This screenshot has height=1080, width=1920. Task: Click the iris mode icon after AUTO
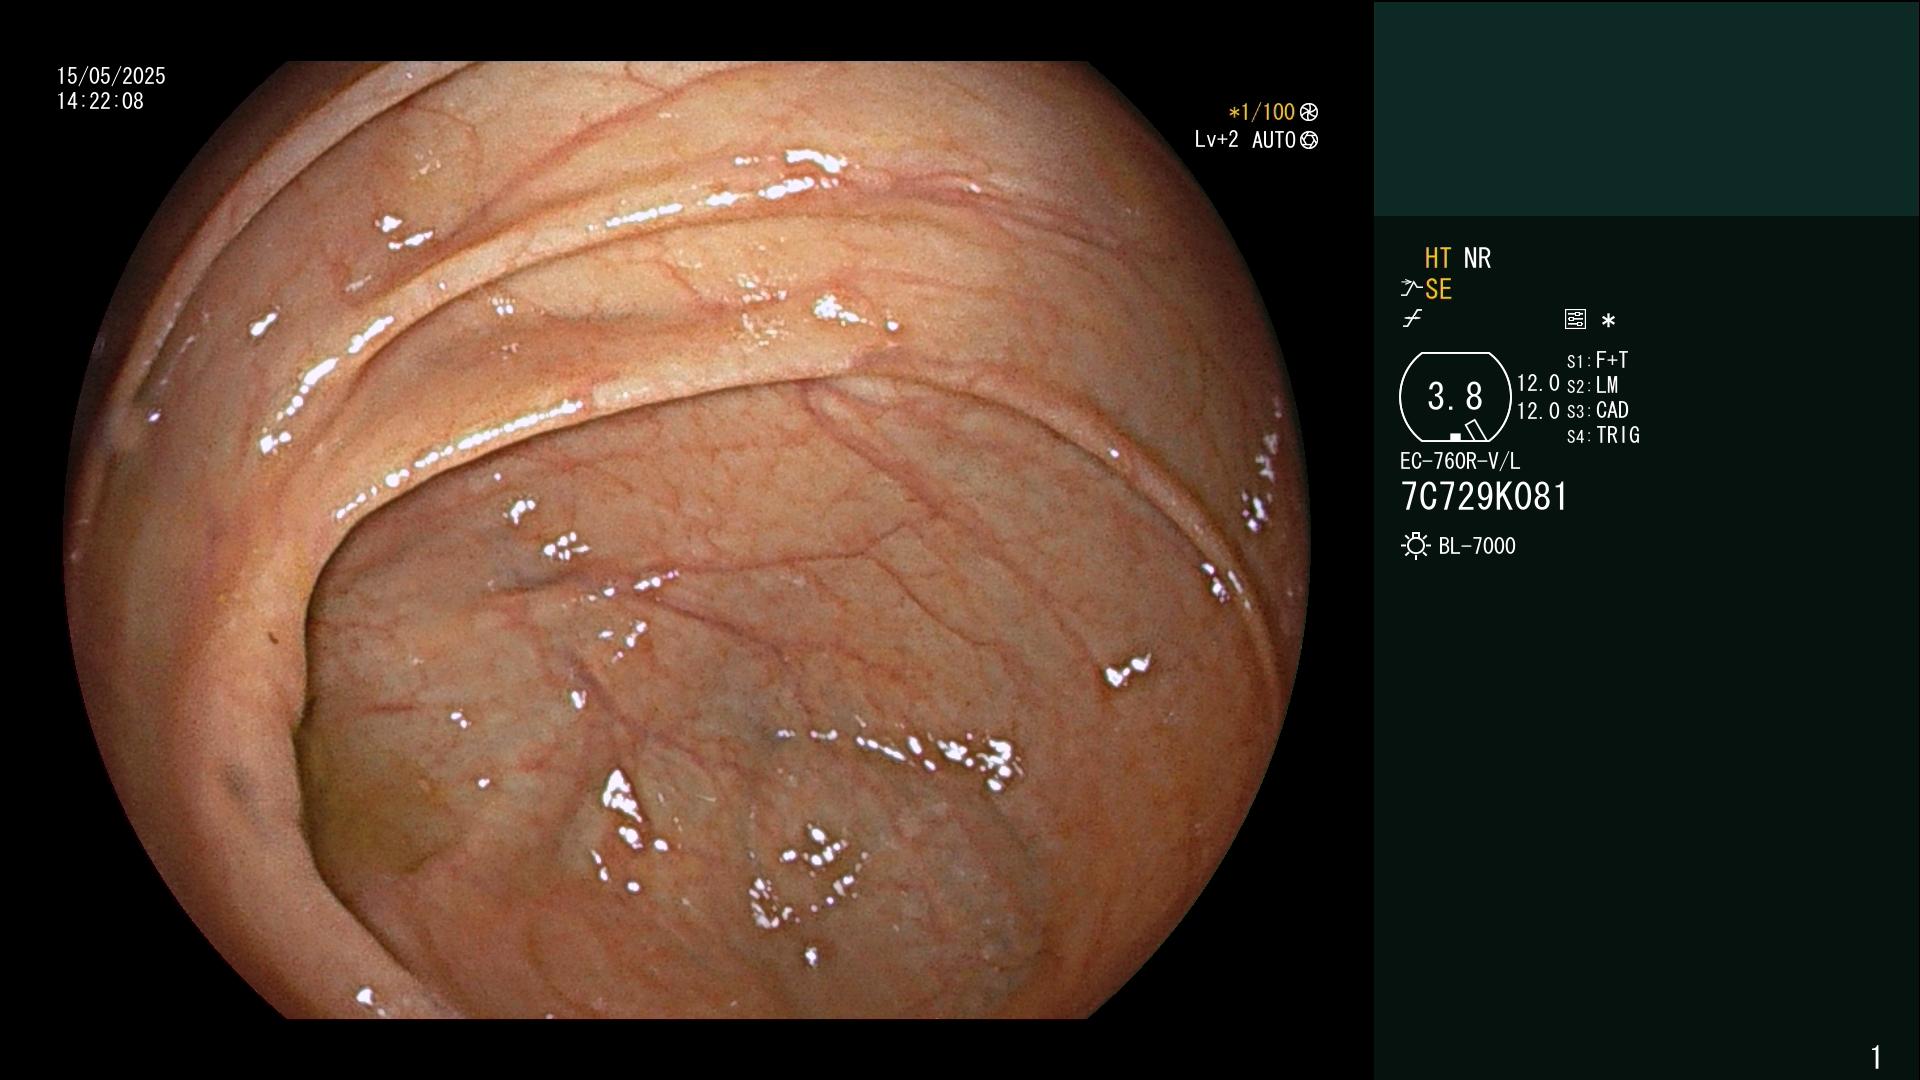click(x=1309, y=140)
